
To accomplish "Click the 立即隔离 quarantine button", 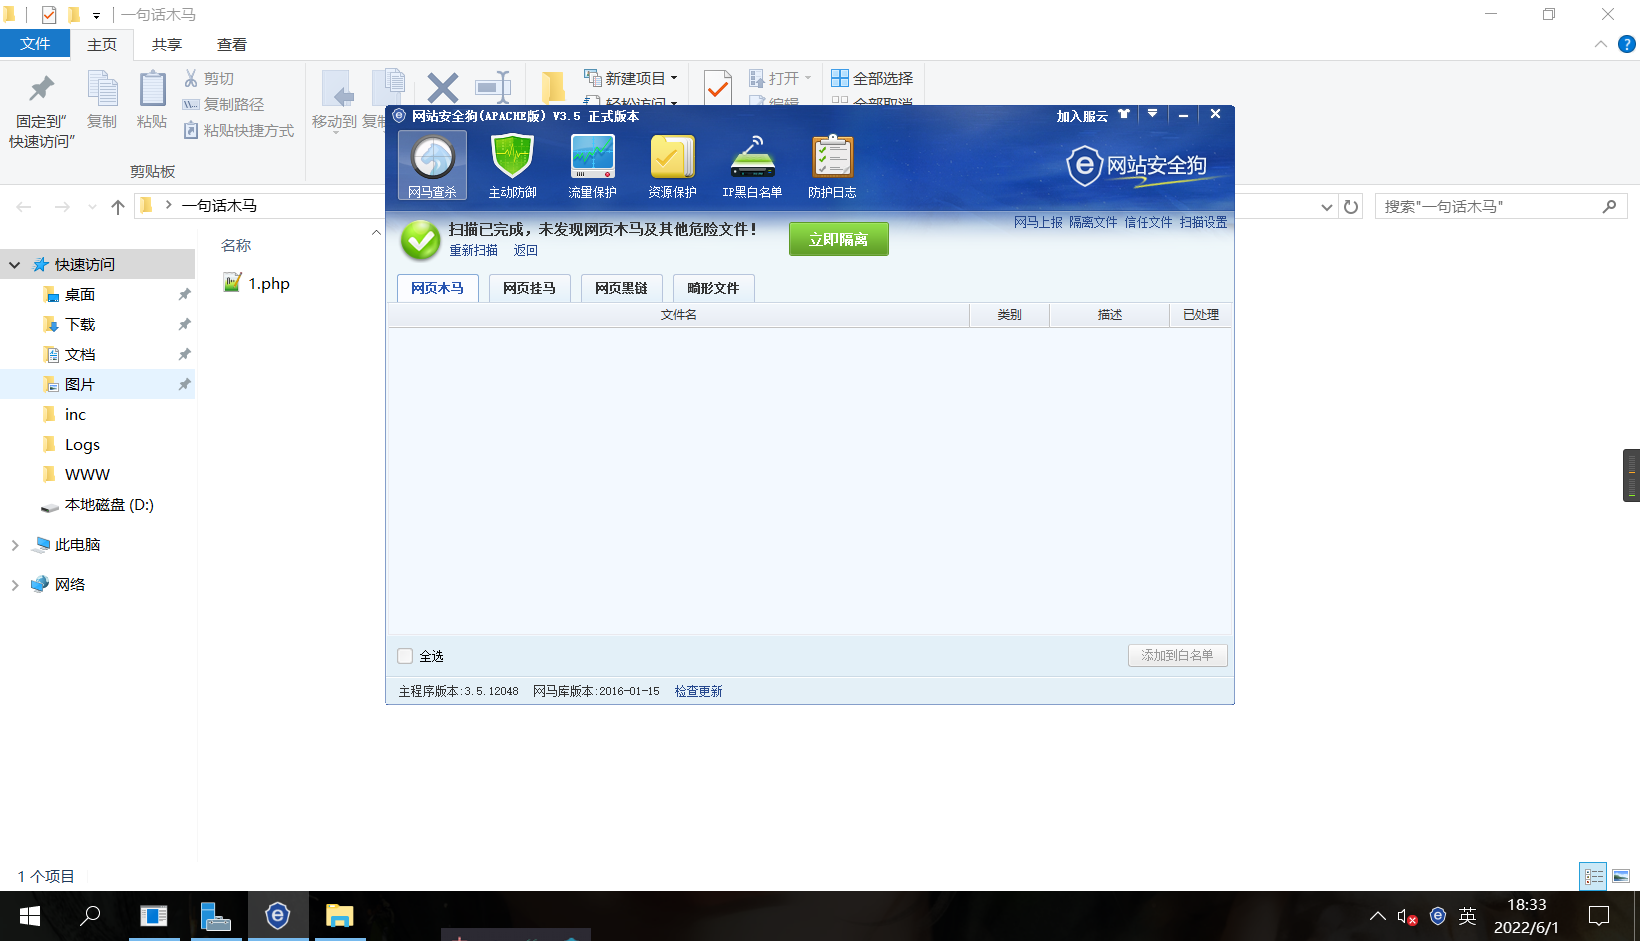I will click(839, 239).
